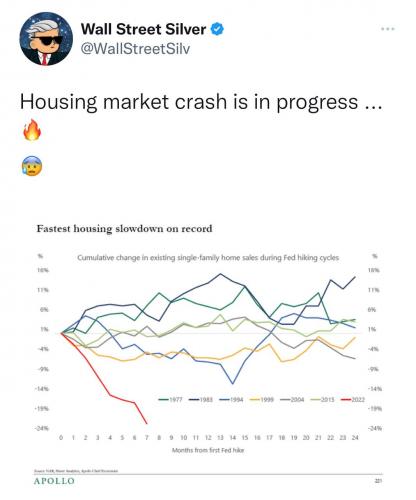Open the three-dot more options menu
Screen dimensions: 416x500
[x=388, y=29]
